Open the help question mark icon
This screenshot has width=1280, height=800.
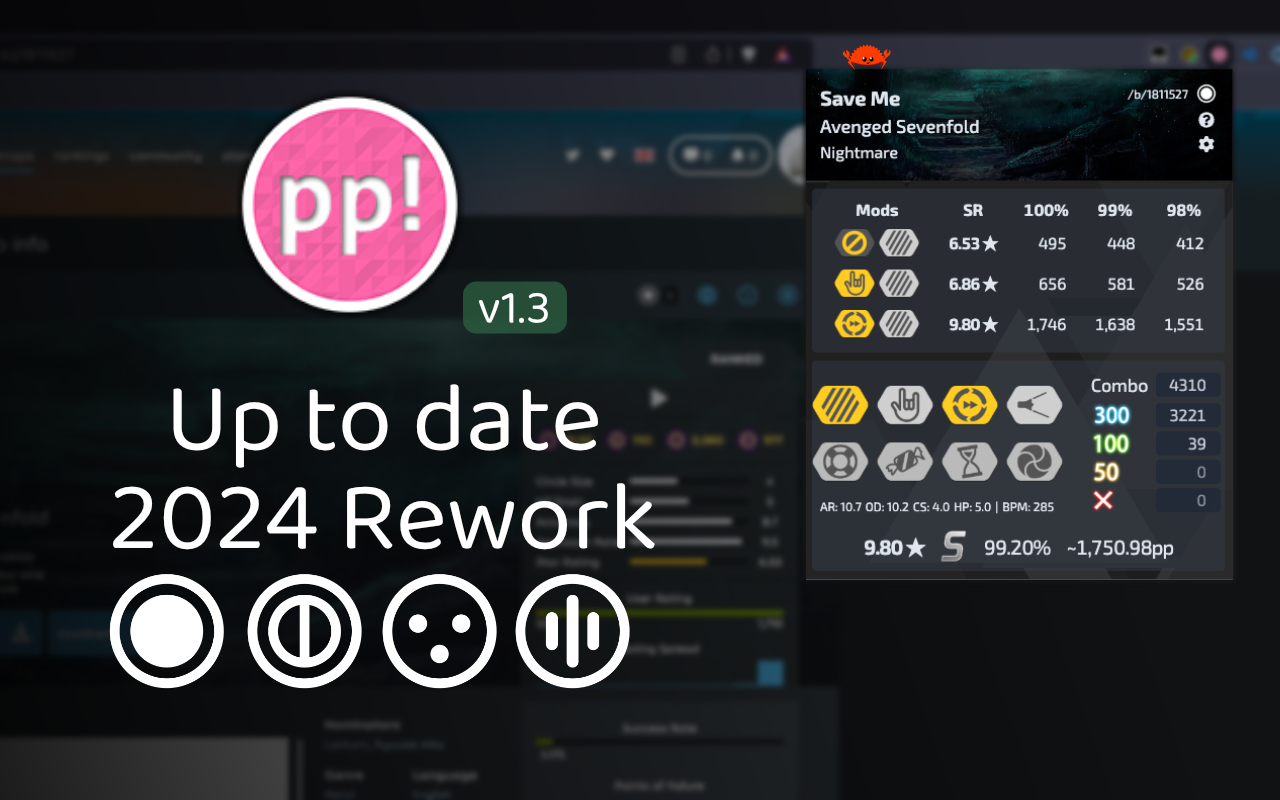(1206, 120)
